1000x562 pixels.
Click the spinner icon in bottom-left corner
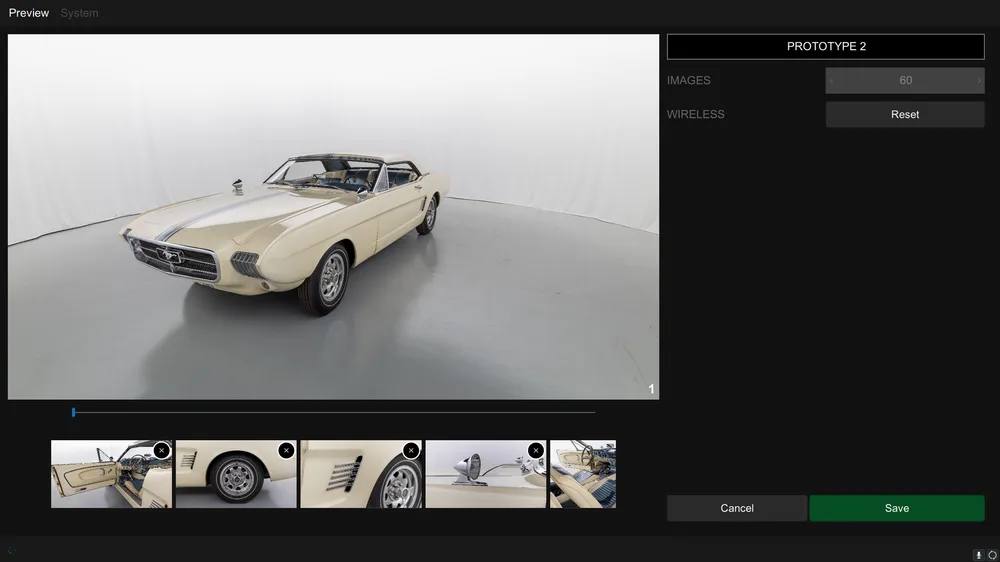pos(11,550)
